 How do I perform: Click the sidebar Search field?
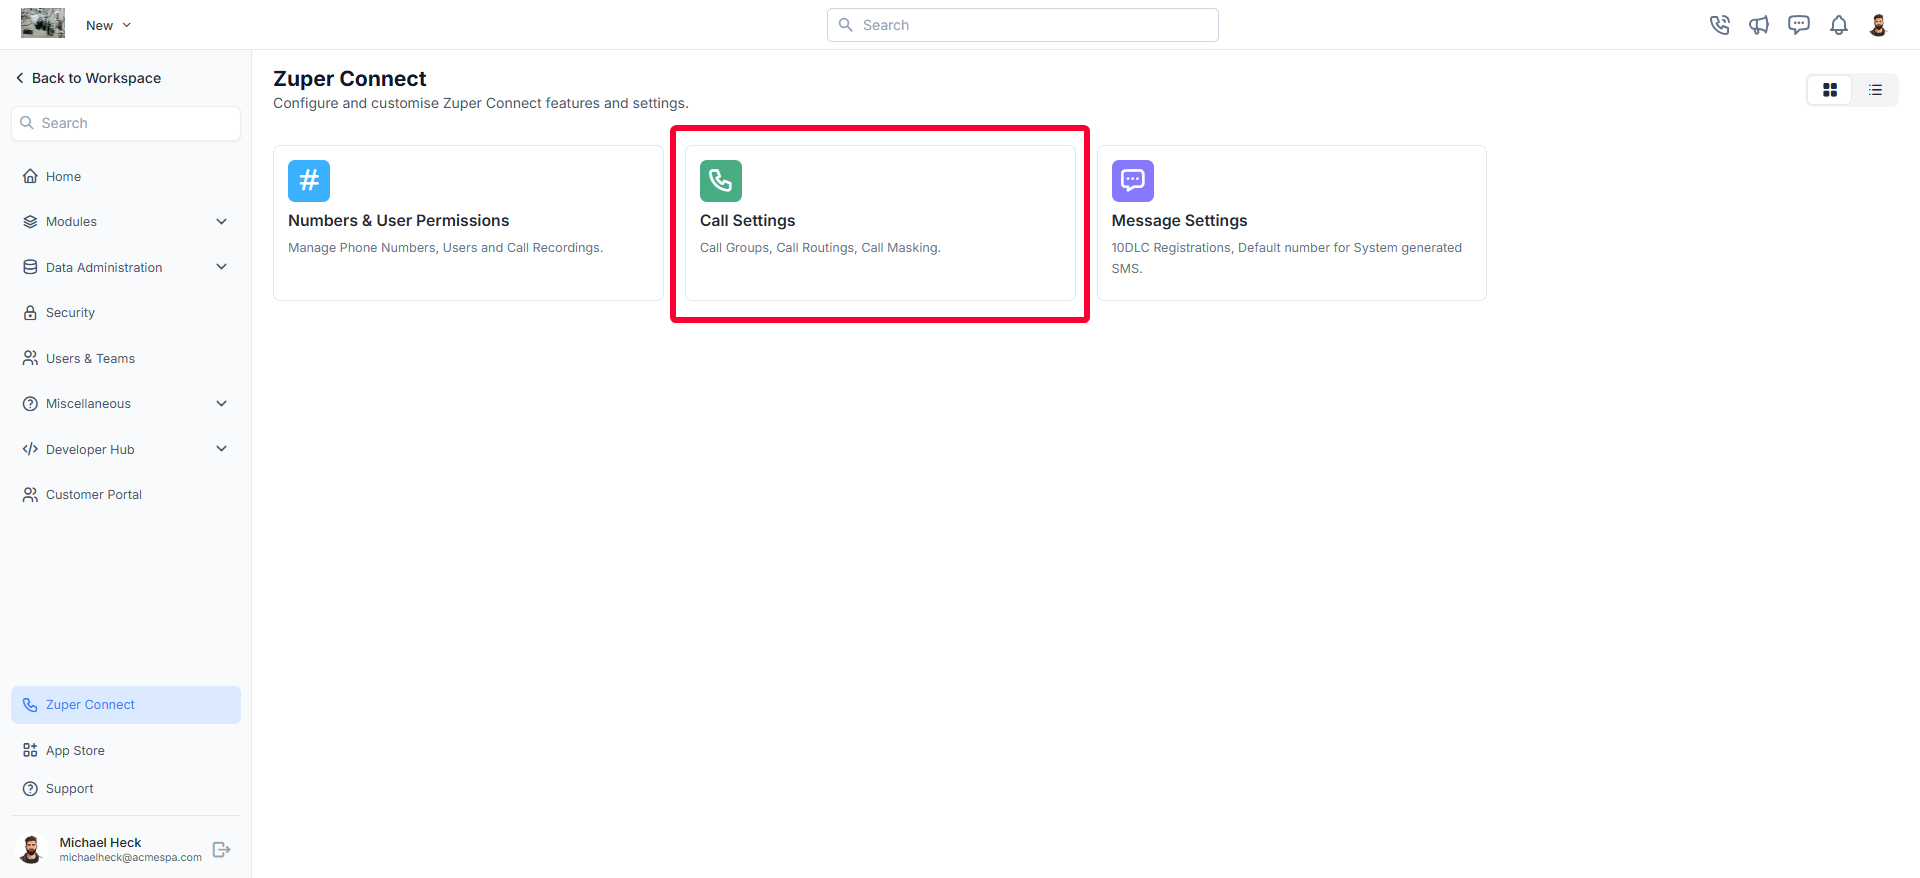[x=126, y=123]
